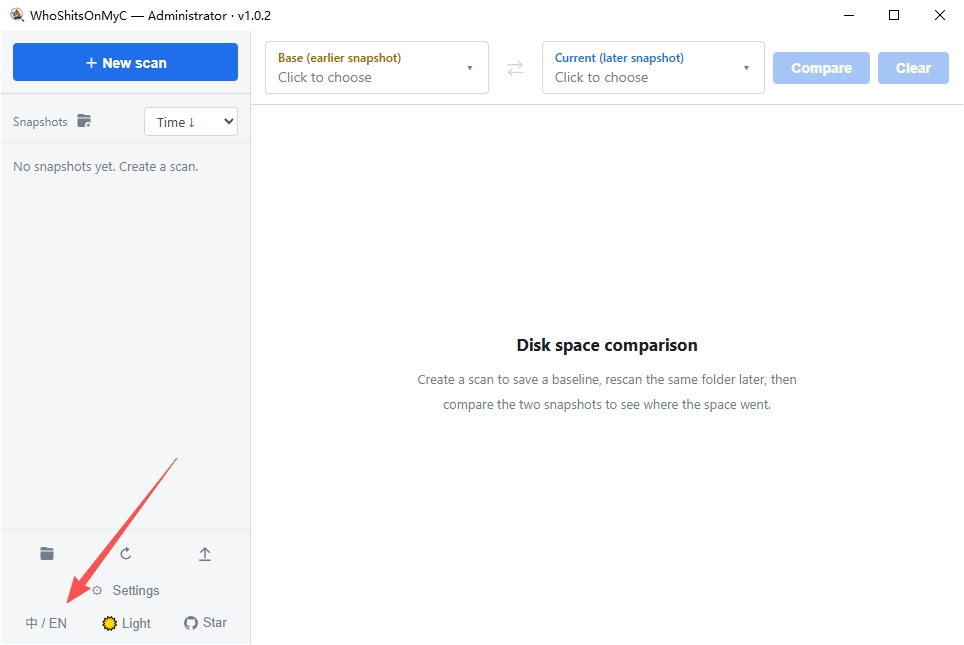Click the GitHub octocat icon
The image size is (964, 645).
[x=191, y=623]
